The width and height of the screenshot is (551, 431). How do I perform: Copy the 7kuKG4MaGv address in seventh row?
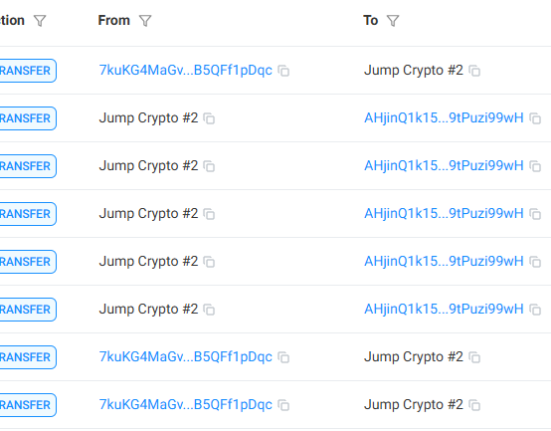284,357
